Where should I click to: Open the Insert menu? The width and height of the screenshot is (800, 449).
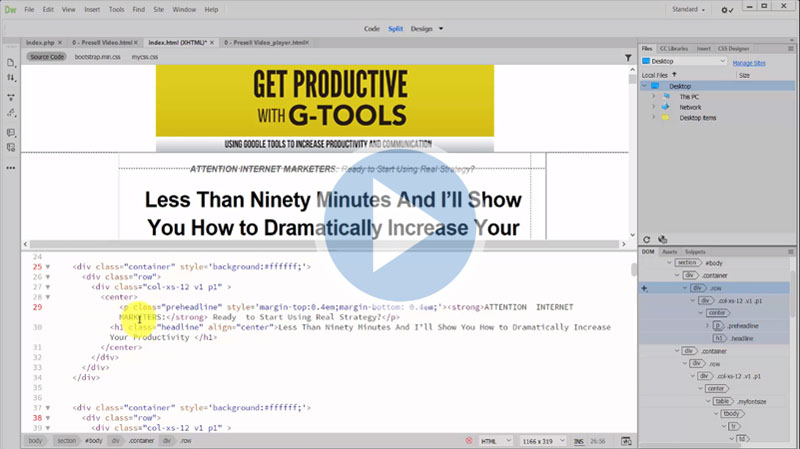92,9
